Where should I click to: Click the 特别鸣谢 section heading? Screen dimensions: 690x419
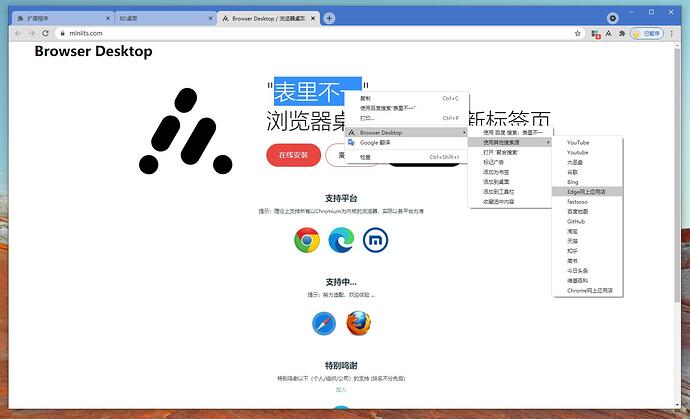coord(341,365)
